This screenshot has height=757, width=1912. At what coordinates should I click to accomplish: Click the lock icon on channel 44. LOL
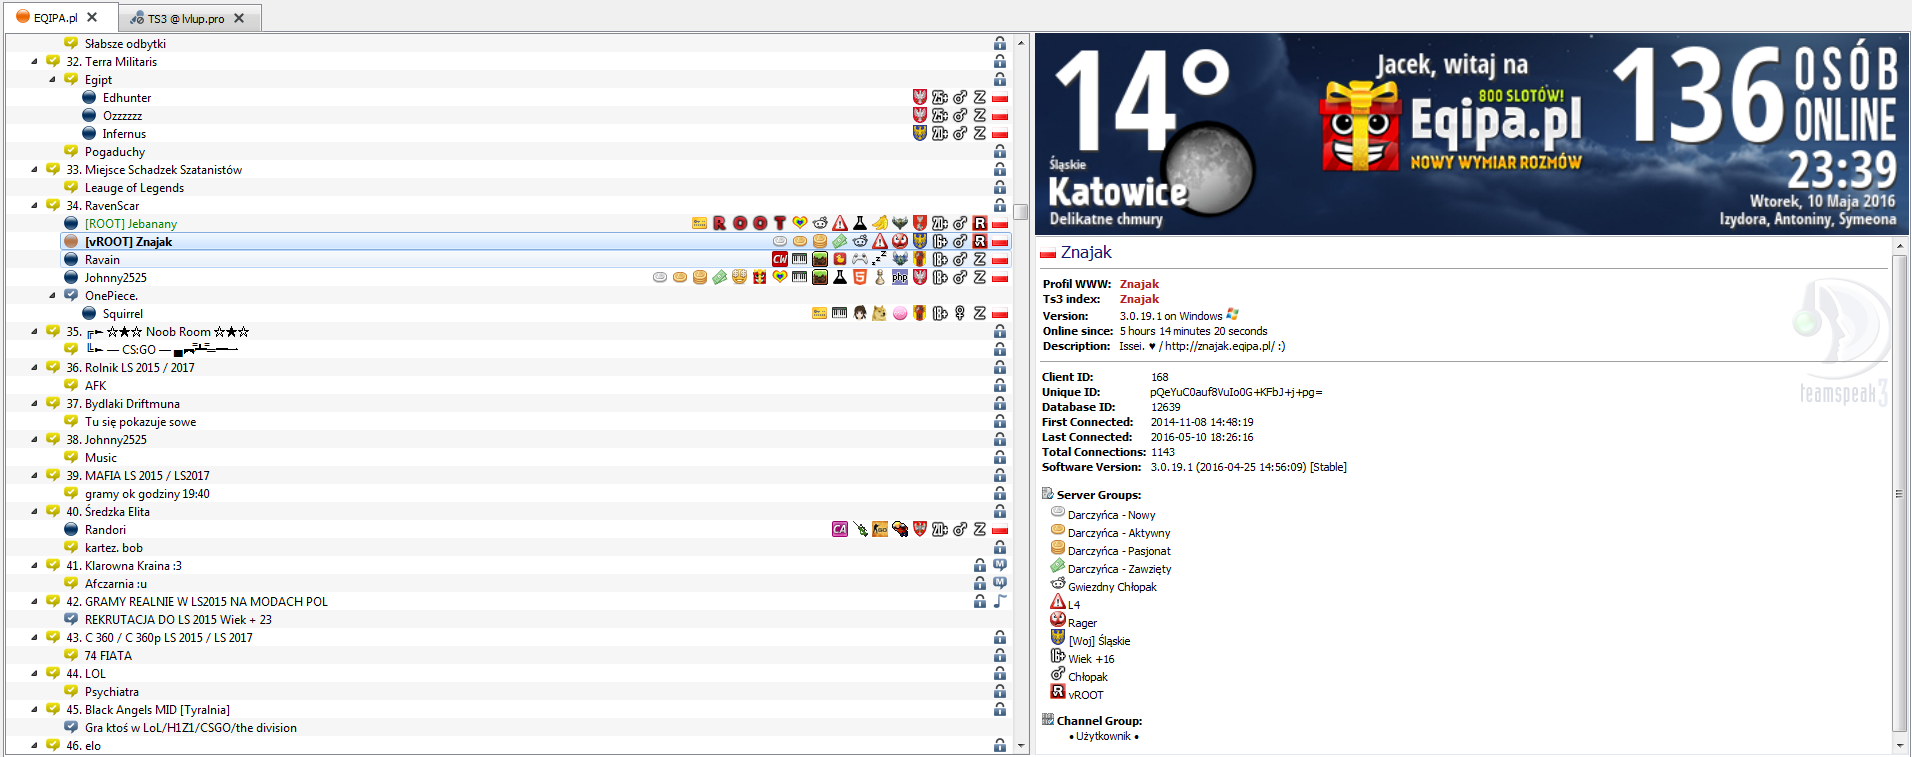[1000, 674]
